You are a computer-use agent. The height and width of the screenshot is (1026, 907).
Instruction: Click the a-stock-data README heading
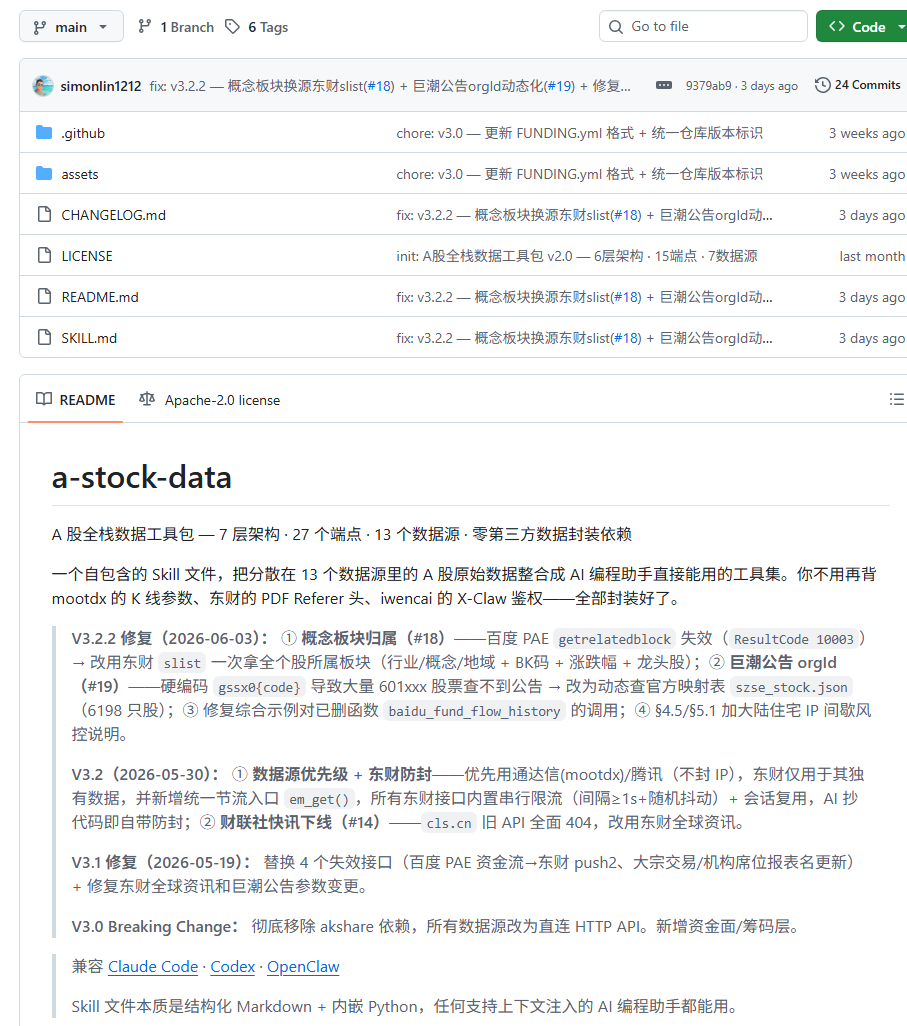[141, 477]
